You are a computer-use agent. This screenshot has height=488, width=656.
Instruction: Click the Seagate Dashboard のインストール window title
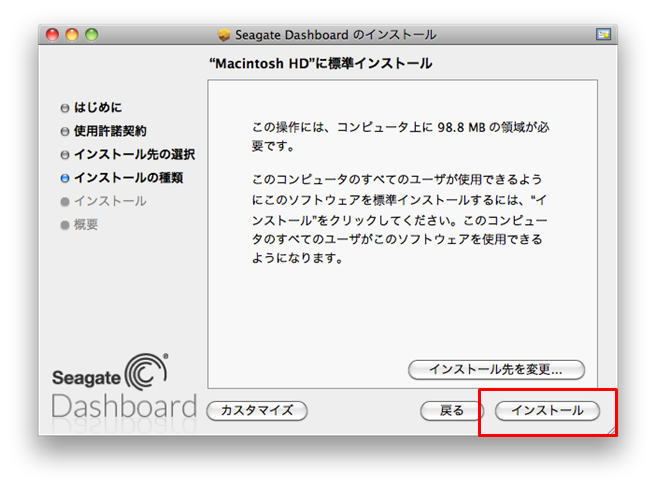[x=336, y=35]
